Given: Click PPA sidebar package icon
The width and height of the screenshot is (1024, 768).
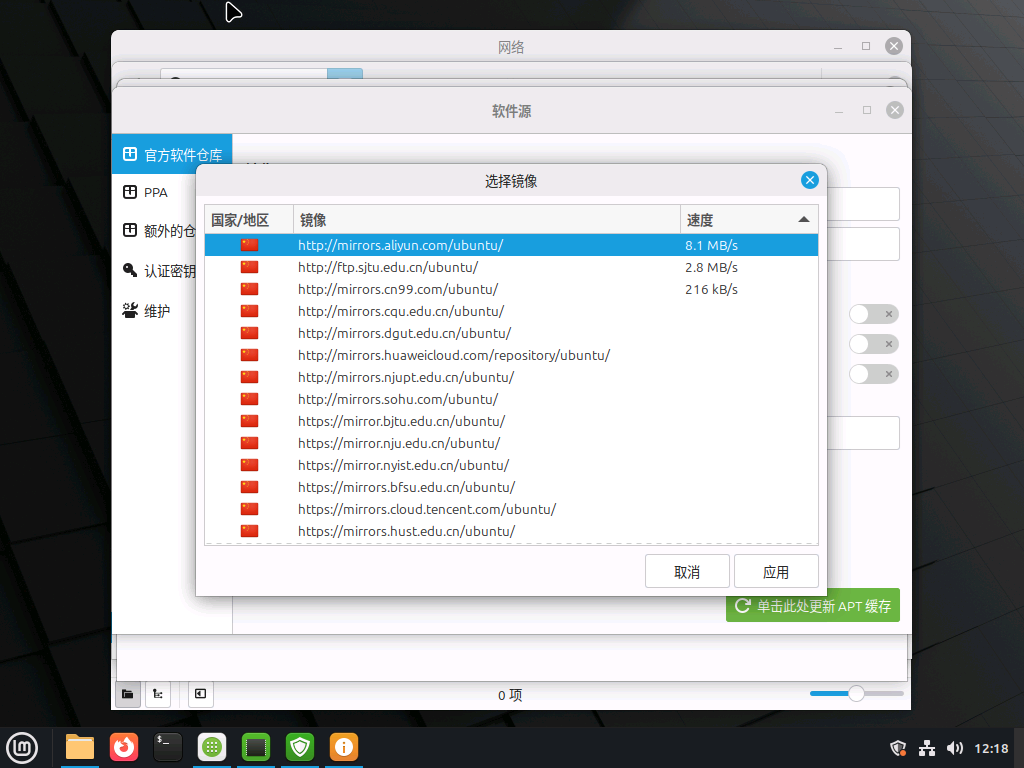Looking at the screenshot, I should (130, 192).
